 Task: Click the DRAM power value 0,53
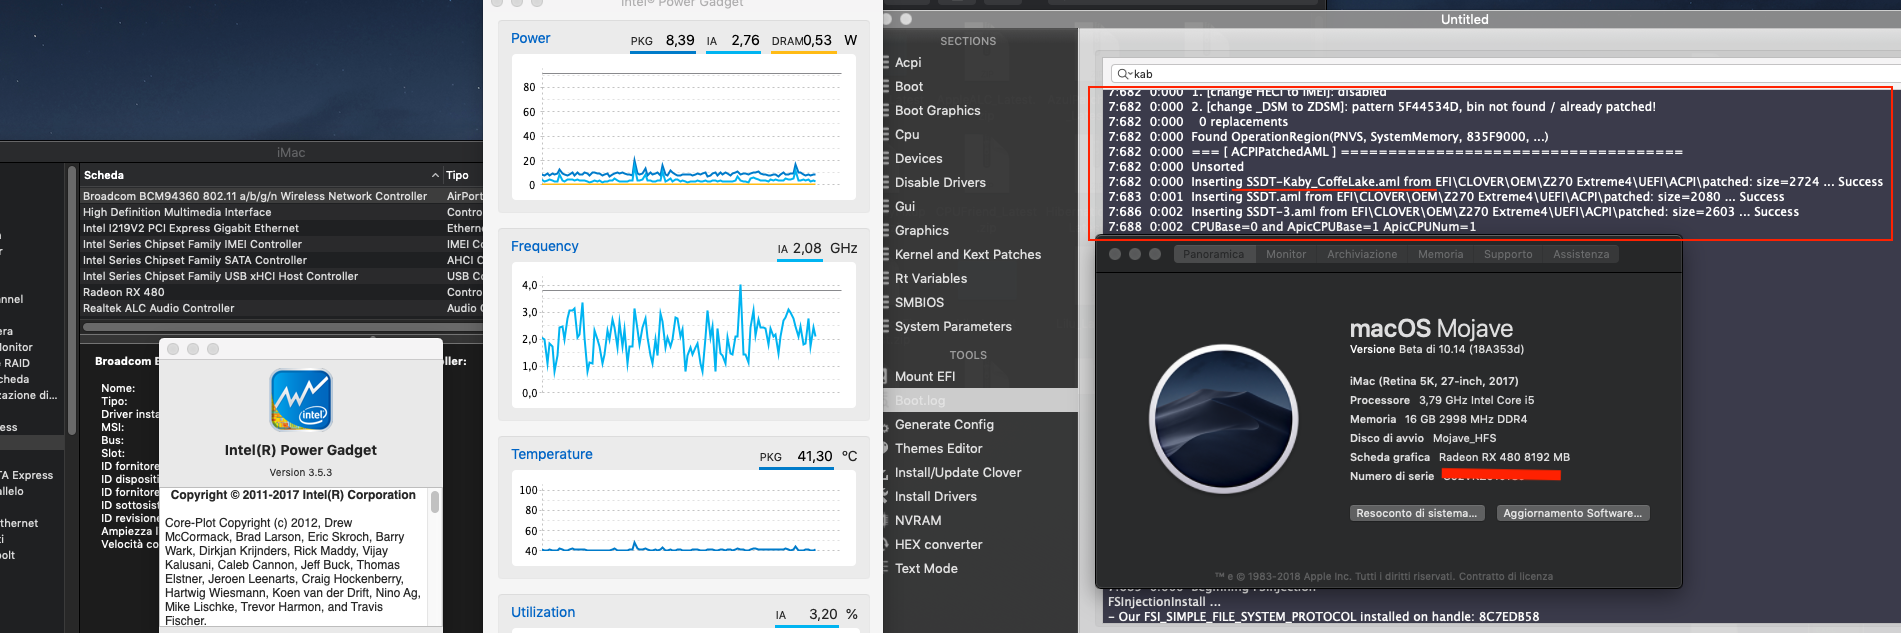pos(817,40)
